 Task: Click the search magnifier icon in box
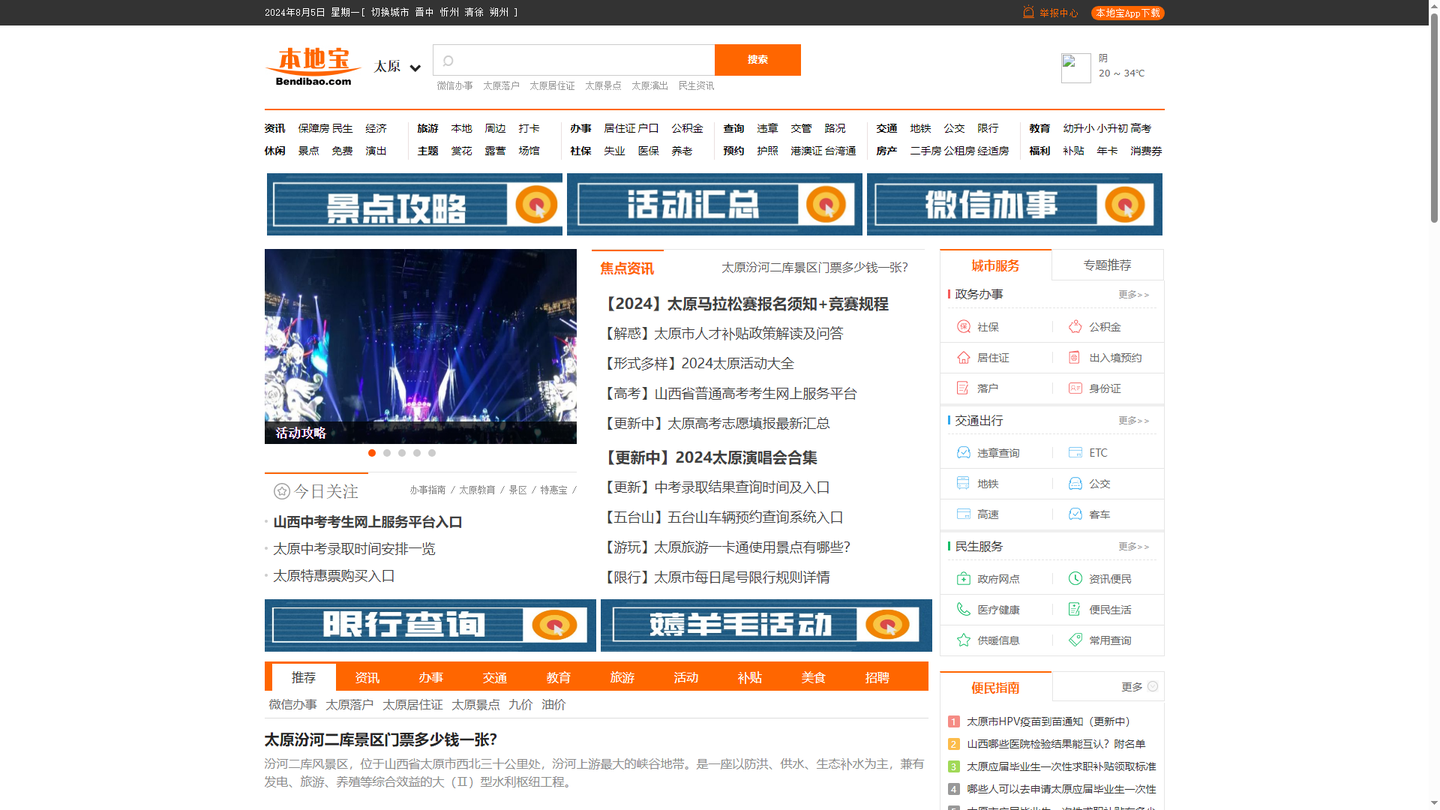[x=448, y=60]
